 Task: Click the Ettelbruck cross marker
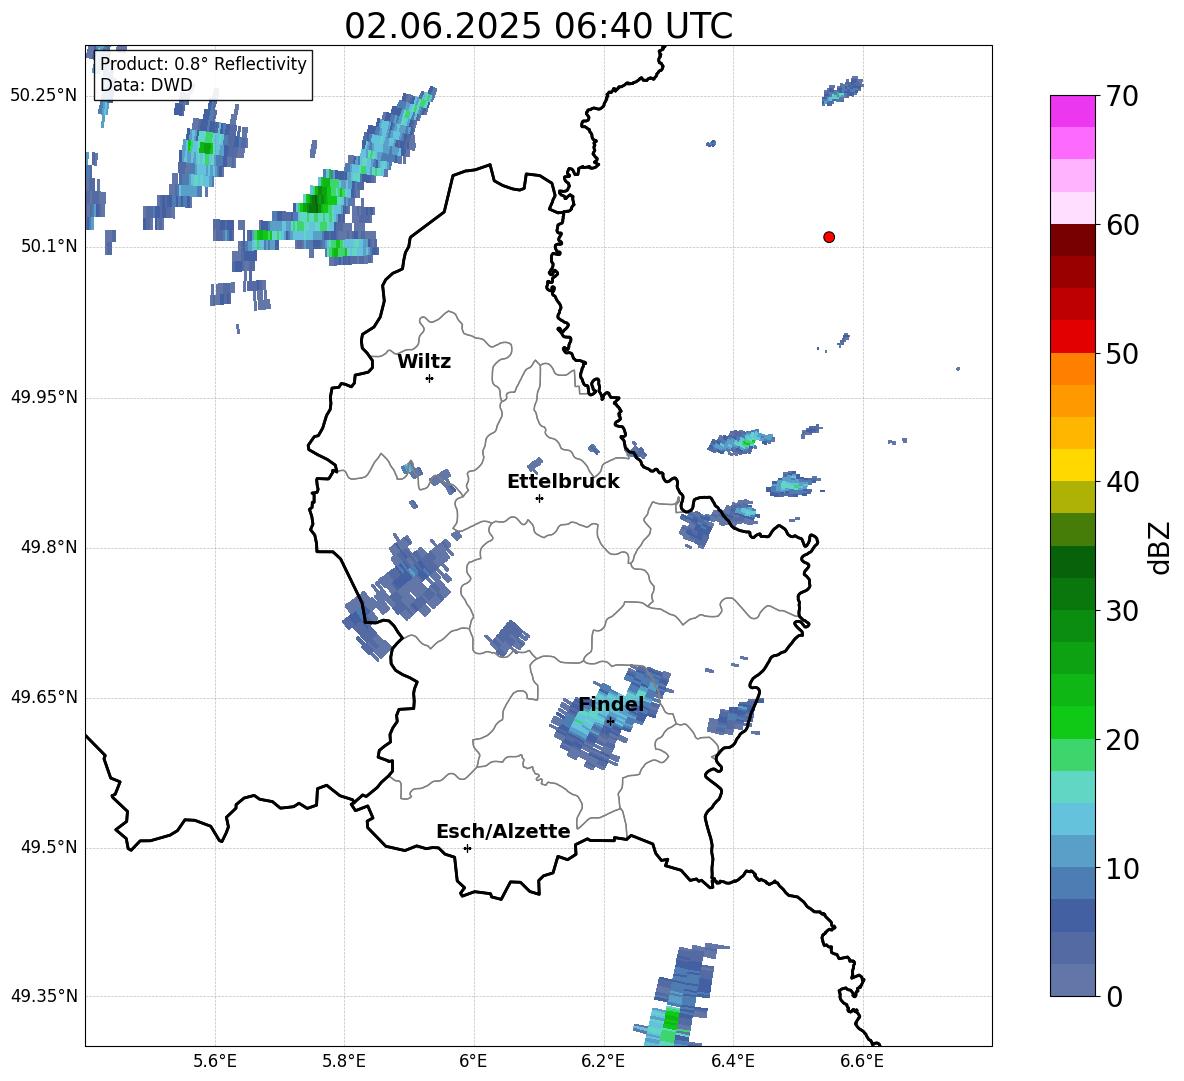point(539,498)
